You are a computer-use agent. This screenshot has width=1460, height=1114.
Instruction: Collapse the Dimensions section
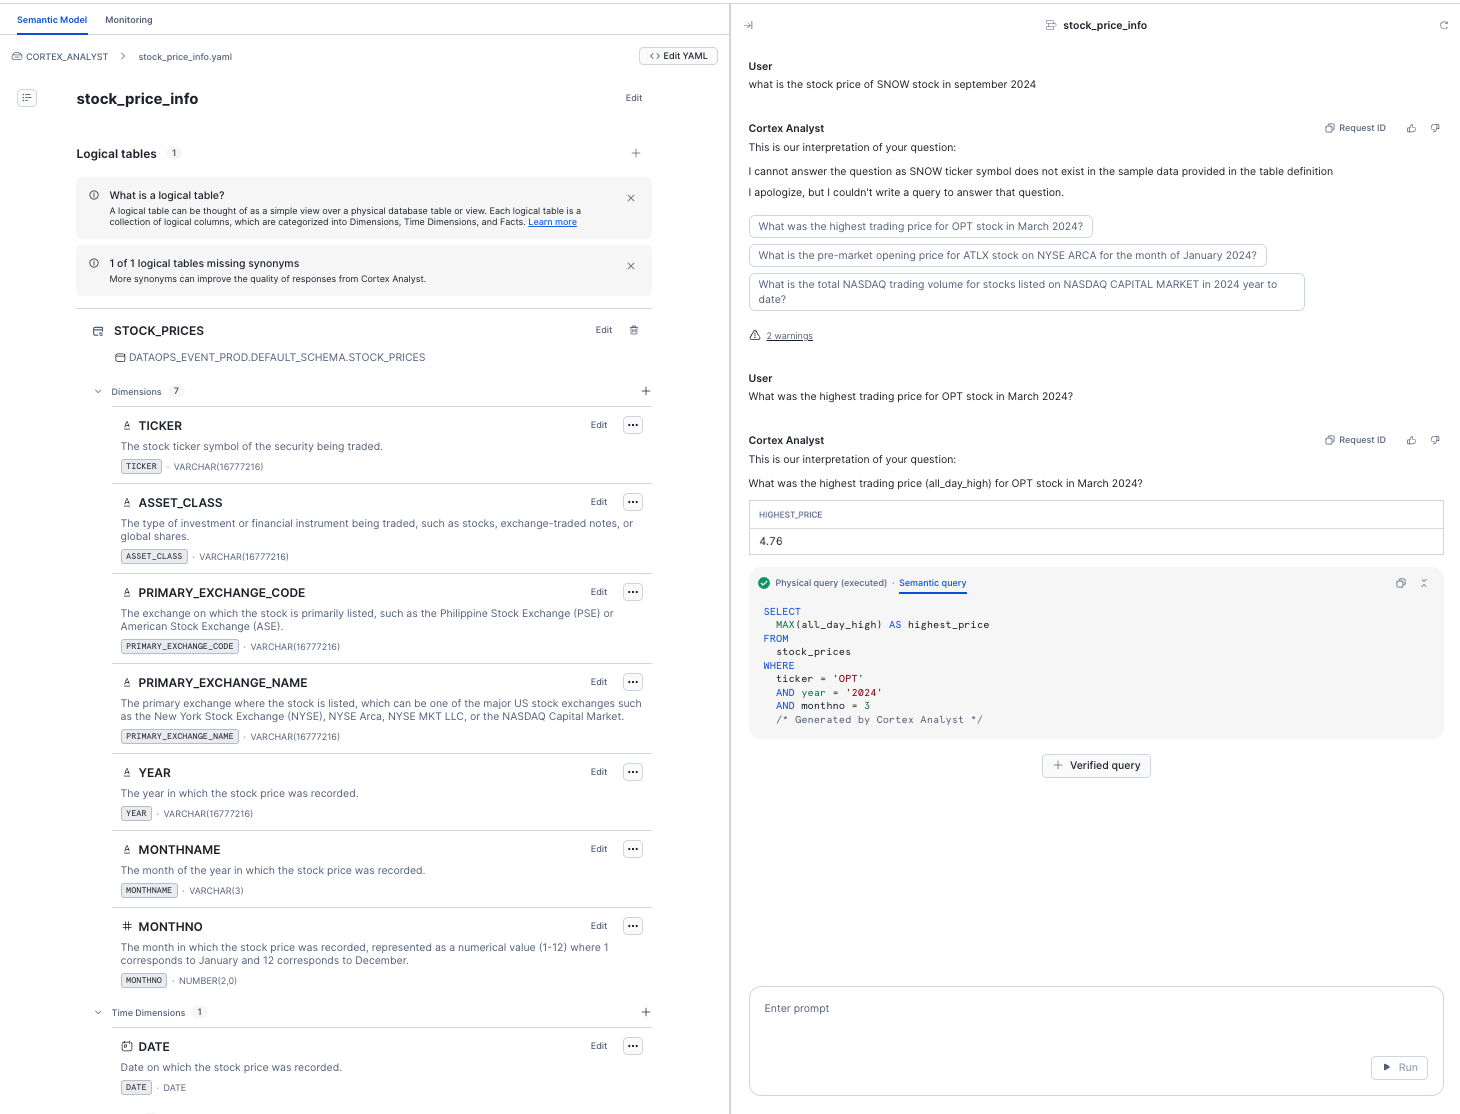tap(98, 392)
